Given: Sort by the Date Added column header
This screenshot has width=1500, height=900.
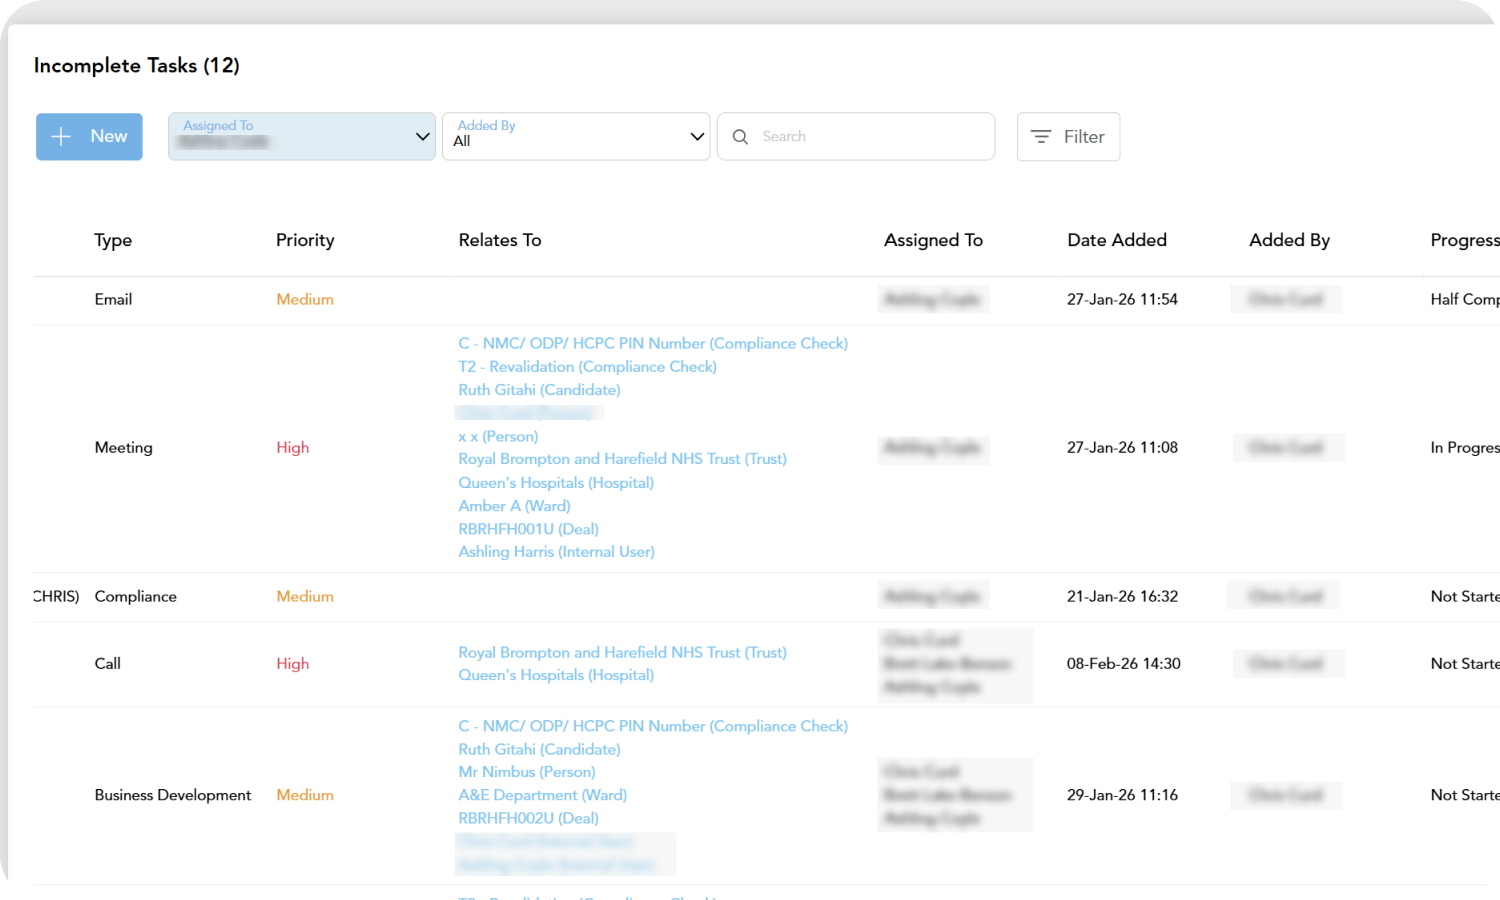Looking at the screenshot, I should pyautogui.click(x=1116, y=240).
